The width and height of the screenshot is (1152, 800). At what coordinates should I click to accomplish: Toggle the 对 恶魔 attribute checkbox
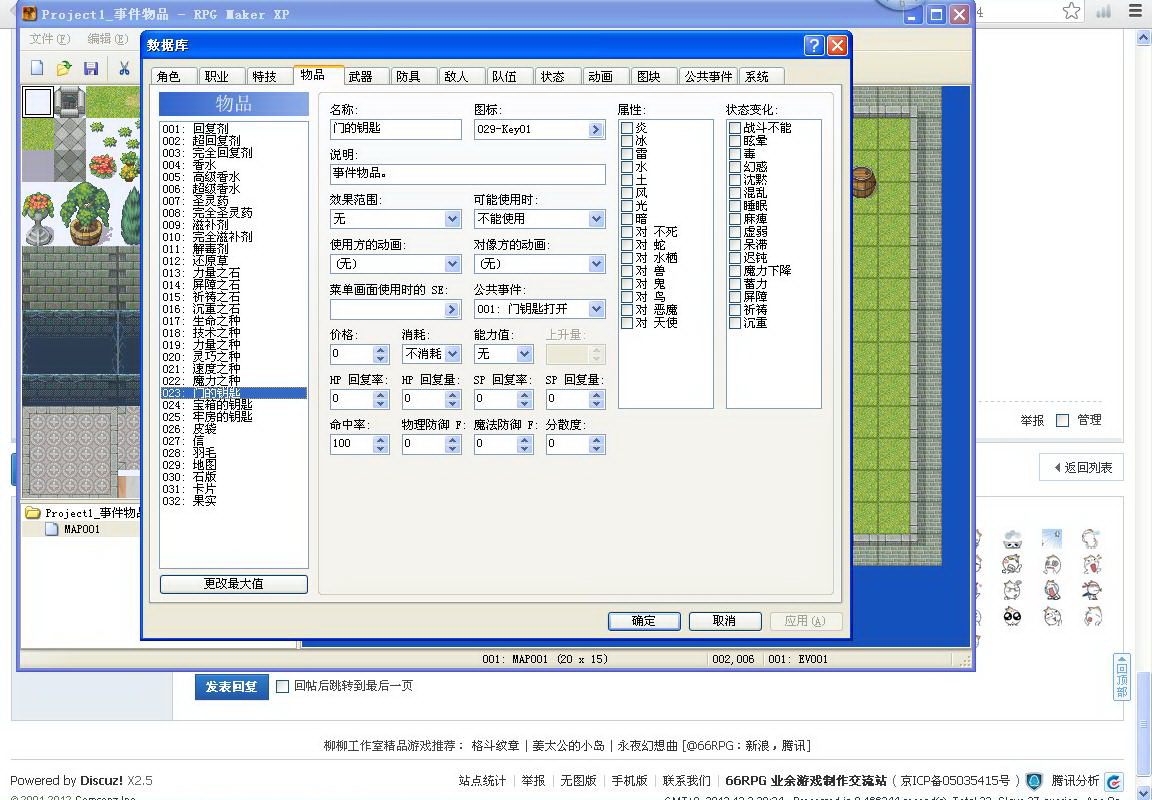[x=627, y=310]
